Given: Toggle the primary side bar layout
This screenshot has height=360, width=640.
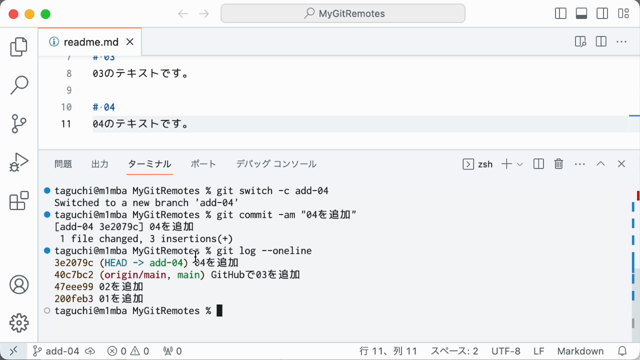Looking at the screenshot, I should coord(561,13).
